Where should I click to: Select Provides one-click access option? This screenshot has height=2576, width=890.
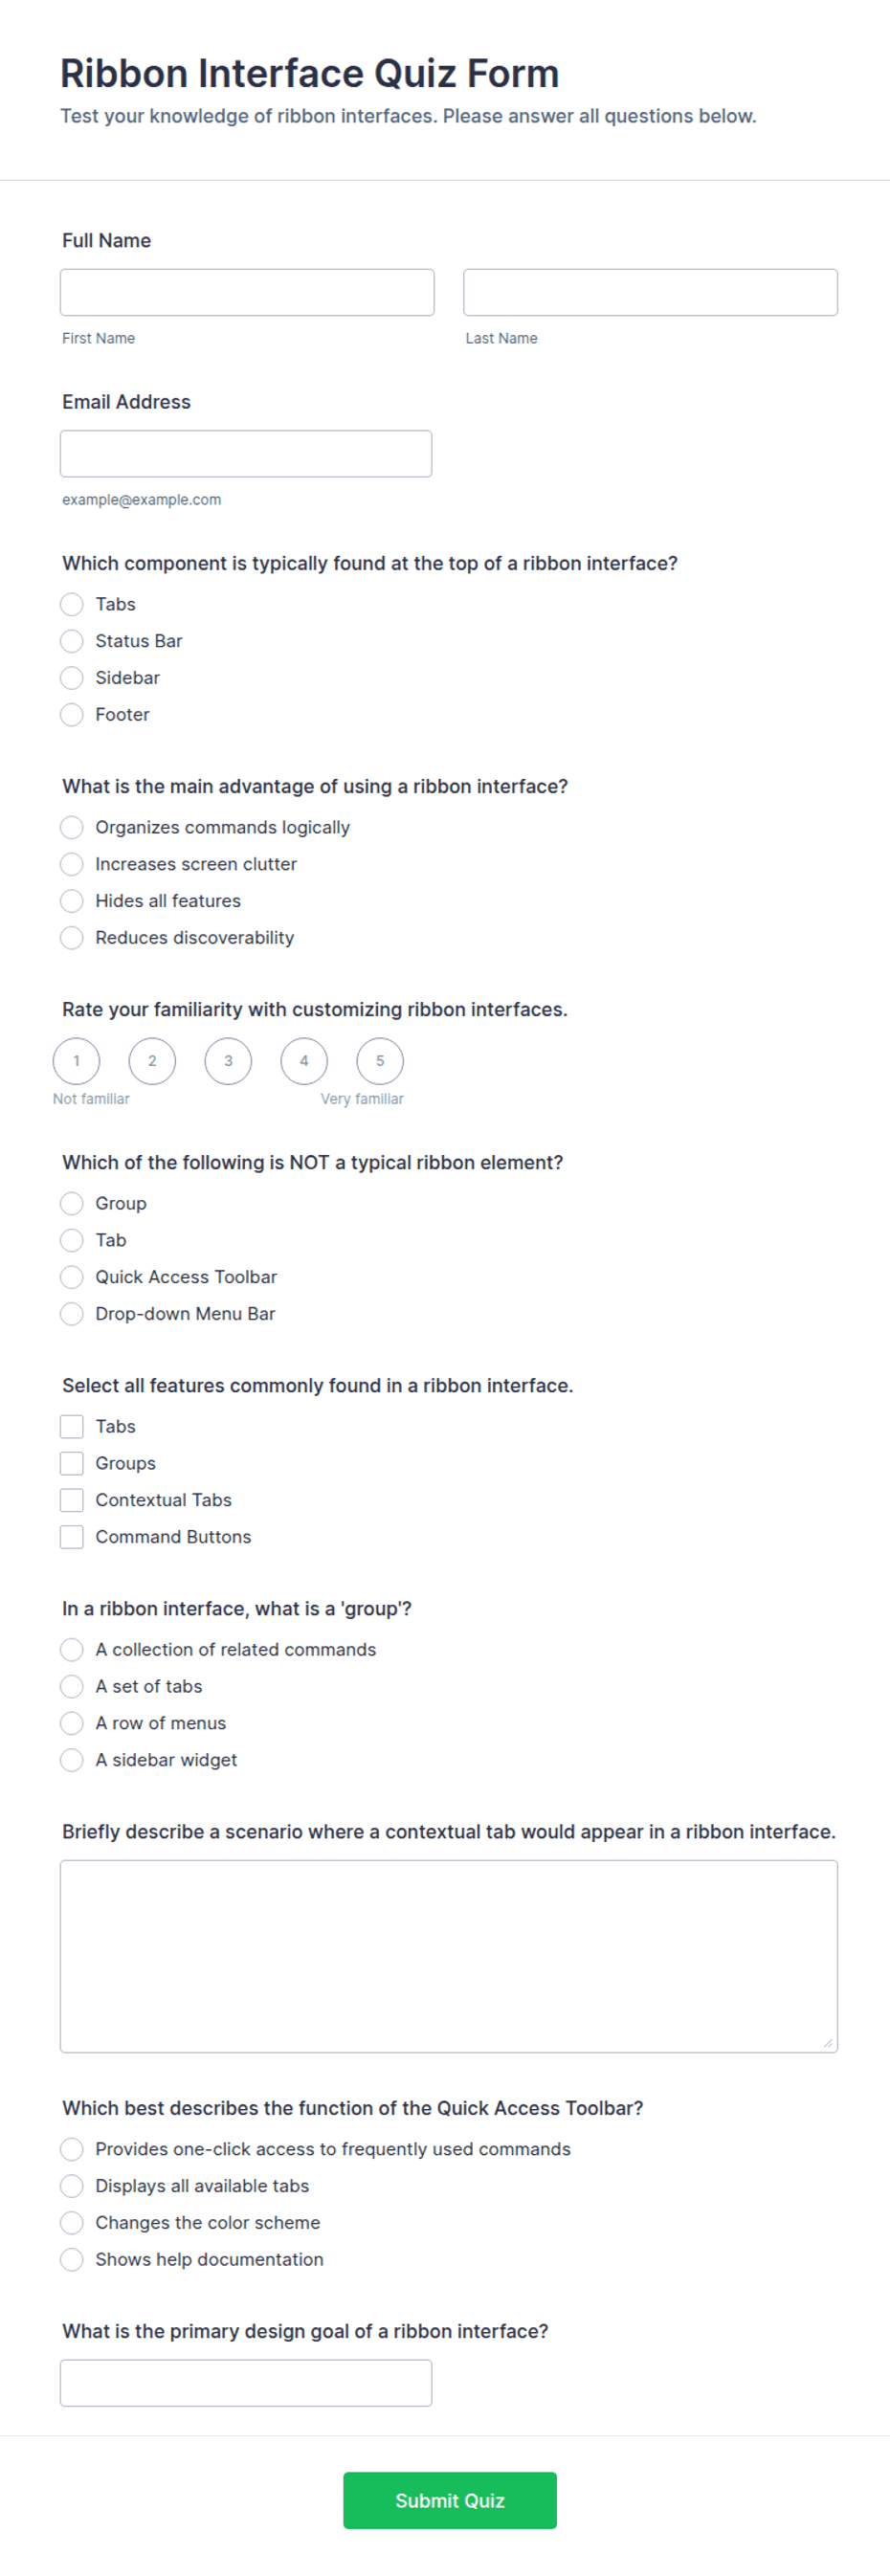point(72,2149)
